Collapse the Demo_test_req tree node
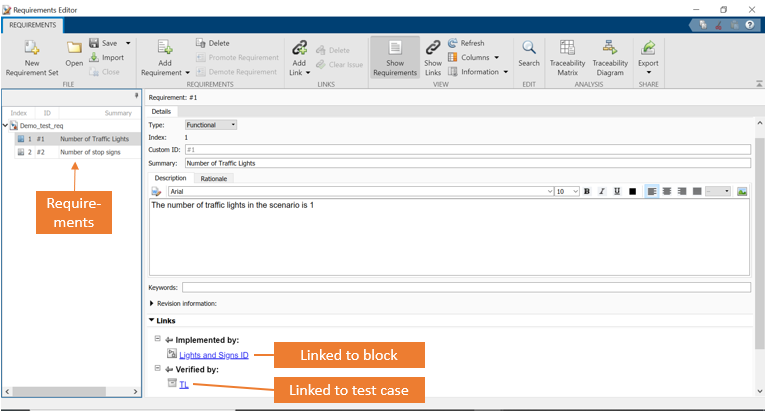Screen dimensions: 766x415 (6, 126)
